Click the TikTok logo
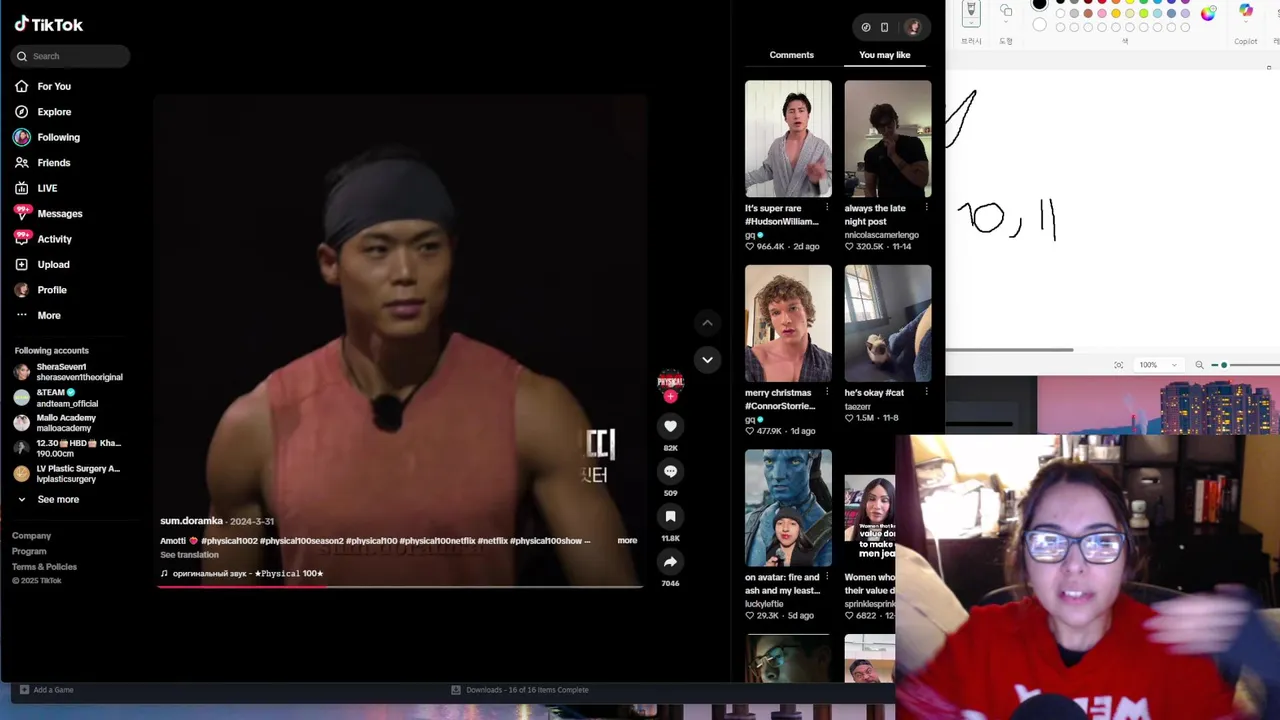1280x720 pixels. [x=48, y=24]
